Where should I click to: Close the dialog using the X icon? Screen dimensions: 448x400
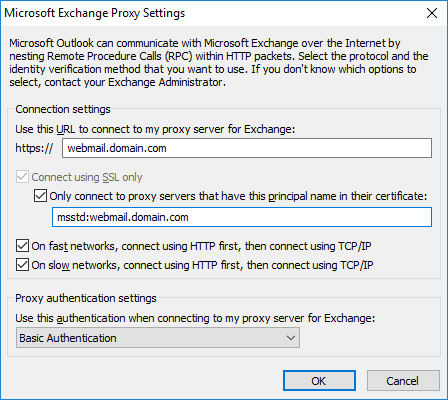tap(432, 13)
